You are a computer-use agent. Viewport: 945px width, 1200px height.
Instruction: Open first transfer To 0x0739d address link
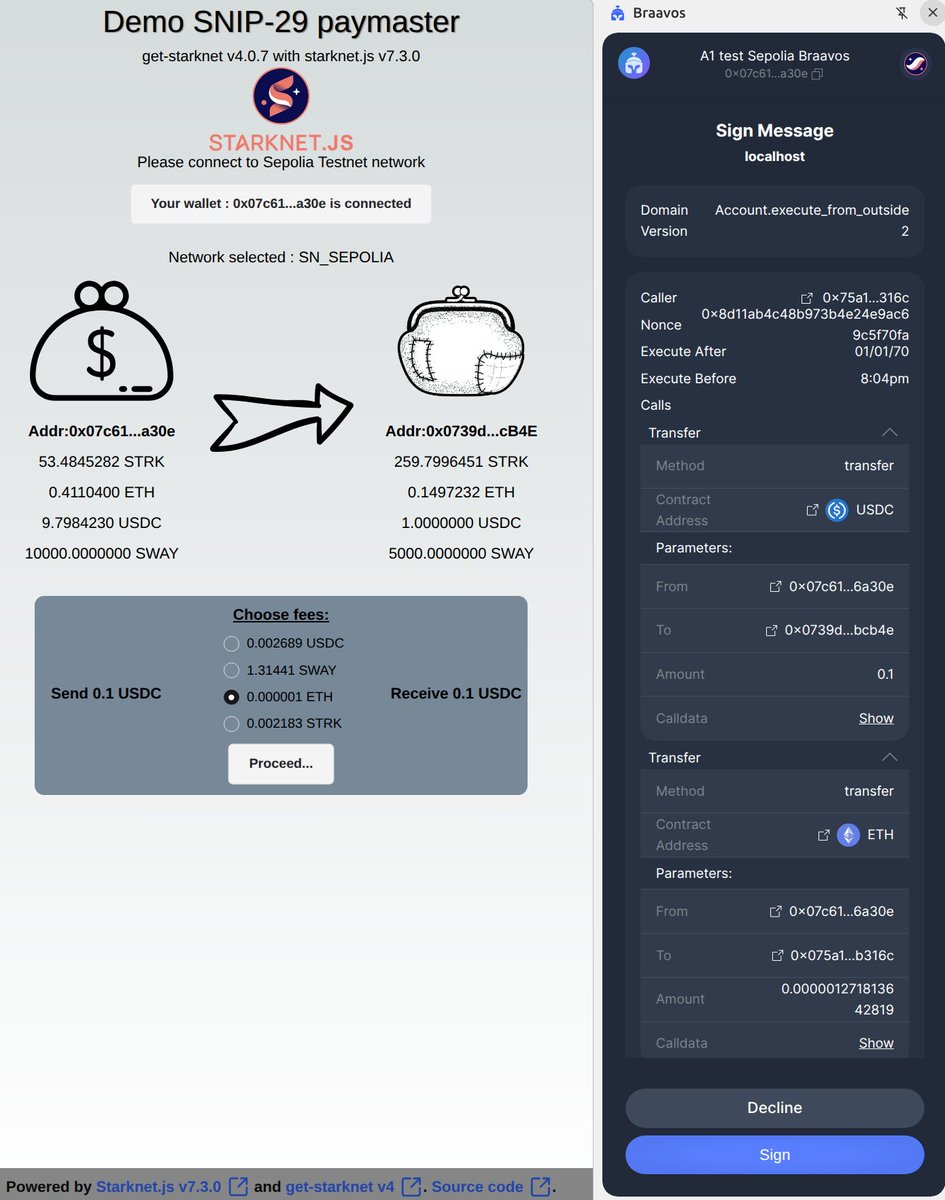point(771,631)
